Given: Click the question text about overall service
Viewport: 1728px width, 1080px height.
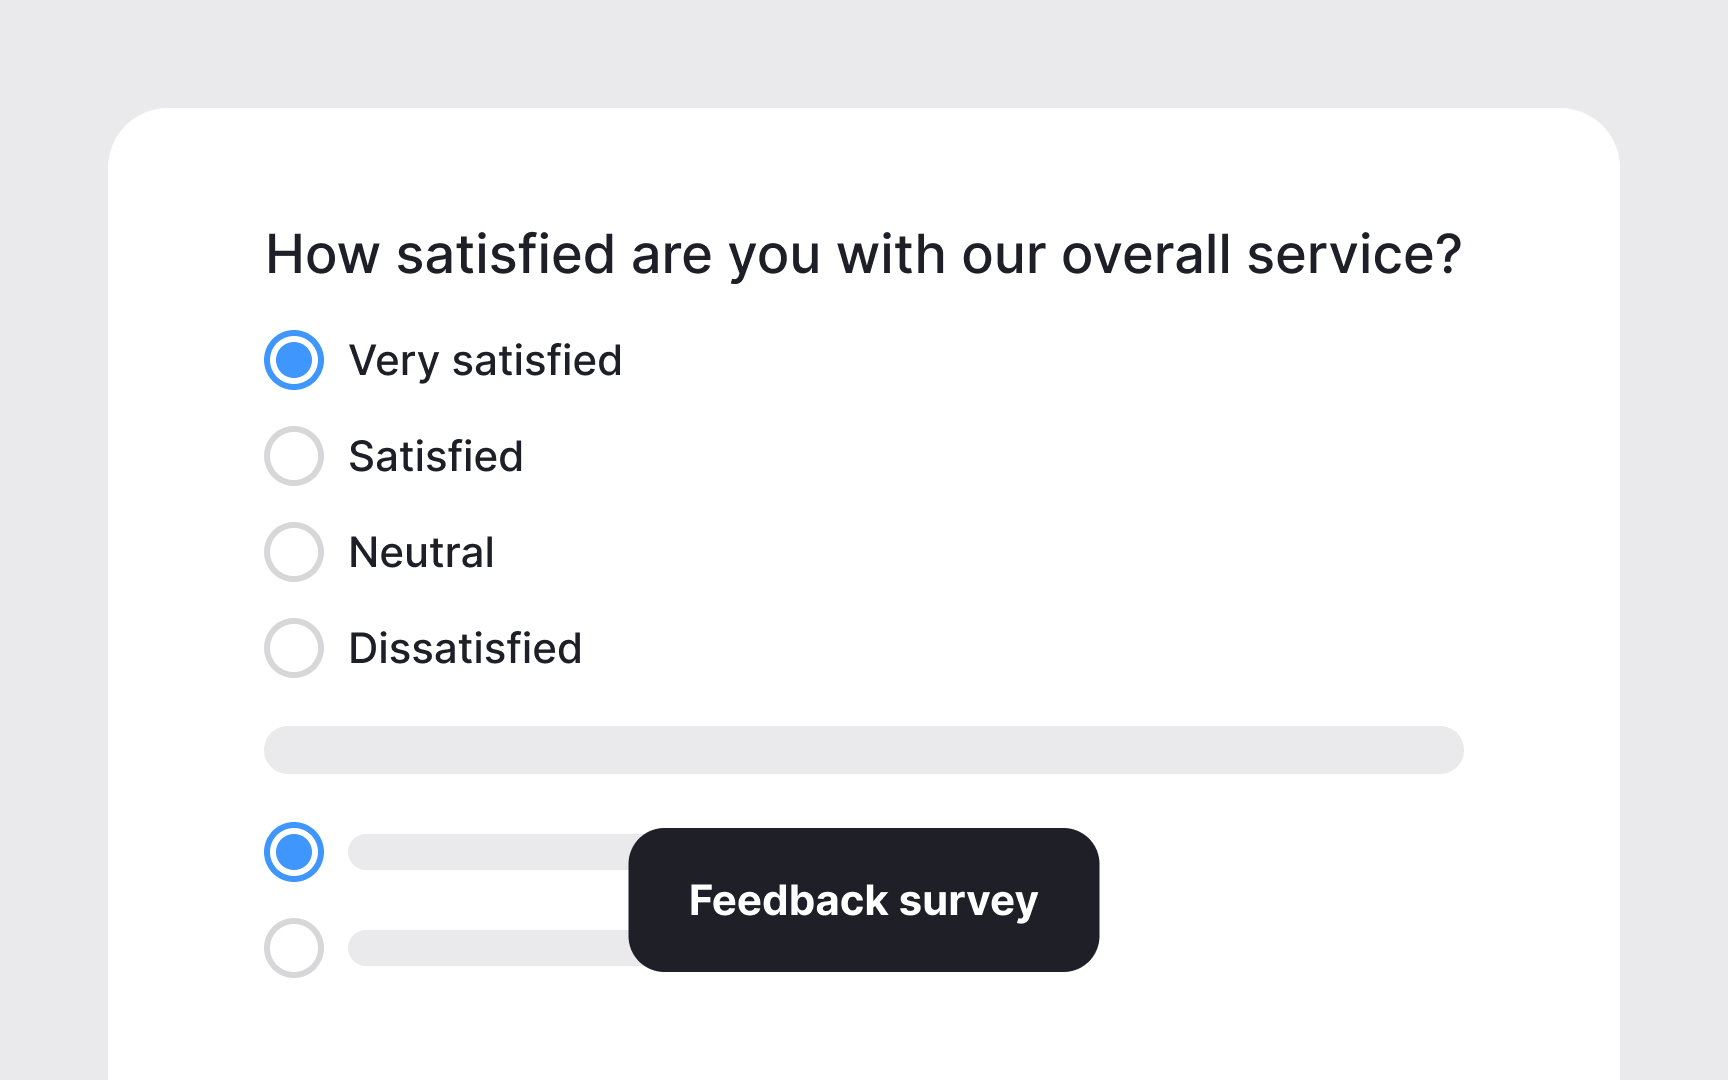Looking at the screenshot, I should [863, 254].
